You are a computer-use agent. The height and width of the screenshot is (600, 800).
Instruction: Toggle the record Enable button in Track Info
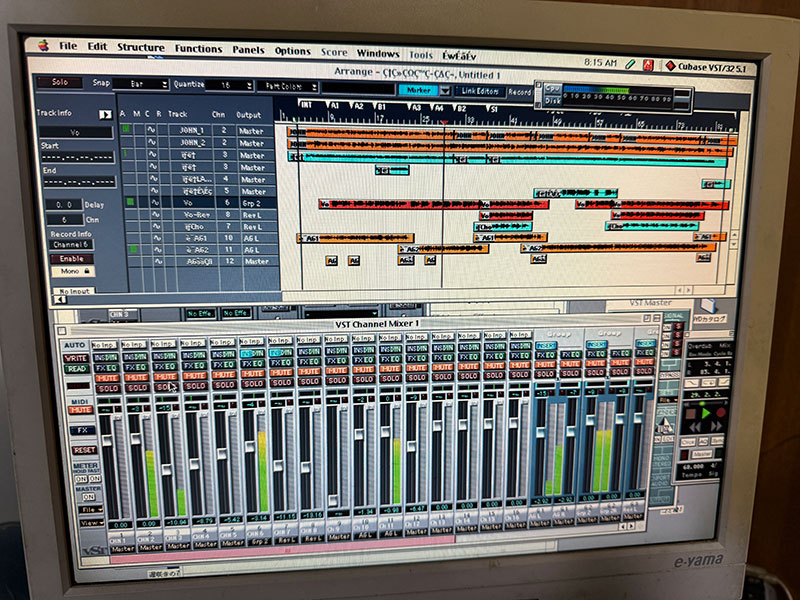71,259
